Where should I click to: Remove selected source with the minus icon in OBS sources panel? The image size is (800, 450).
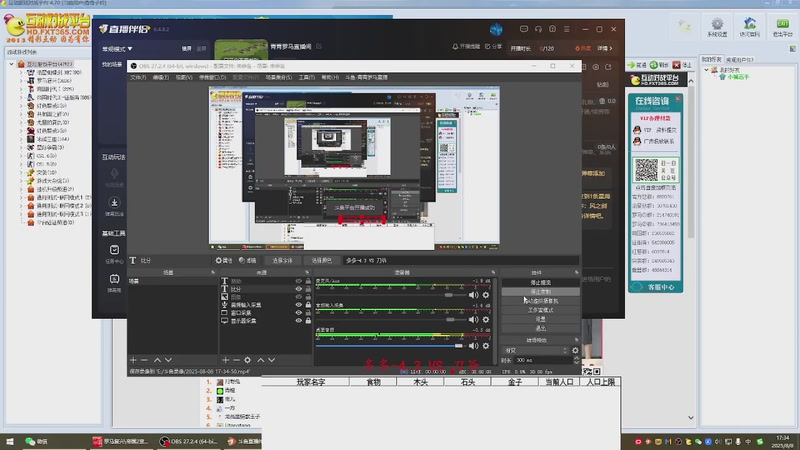(x=236, y=360)
